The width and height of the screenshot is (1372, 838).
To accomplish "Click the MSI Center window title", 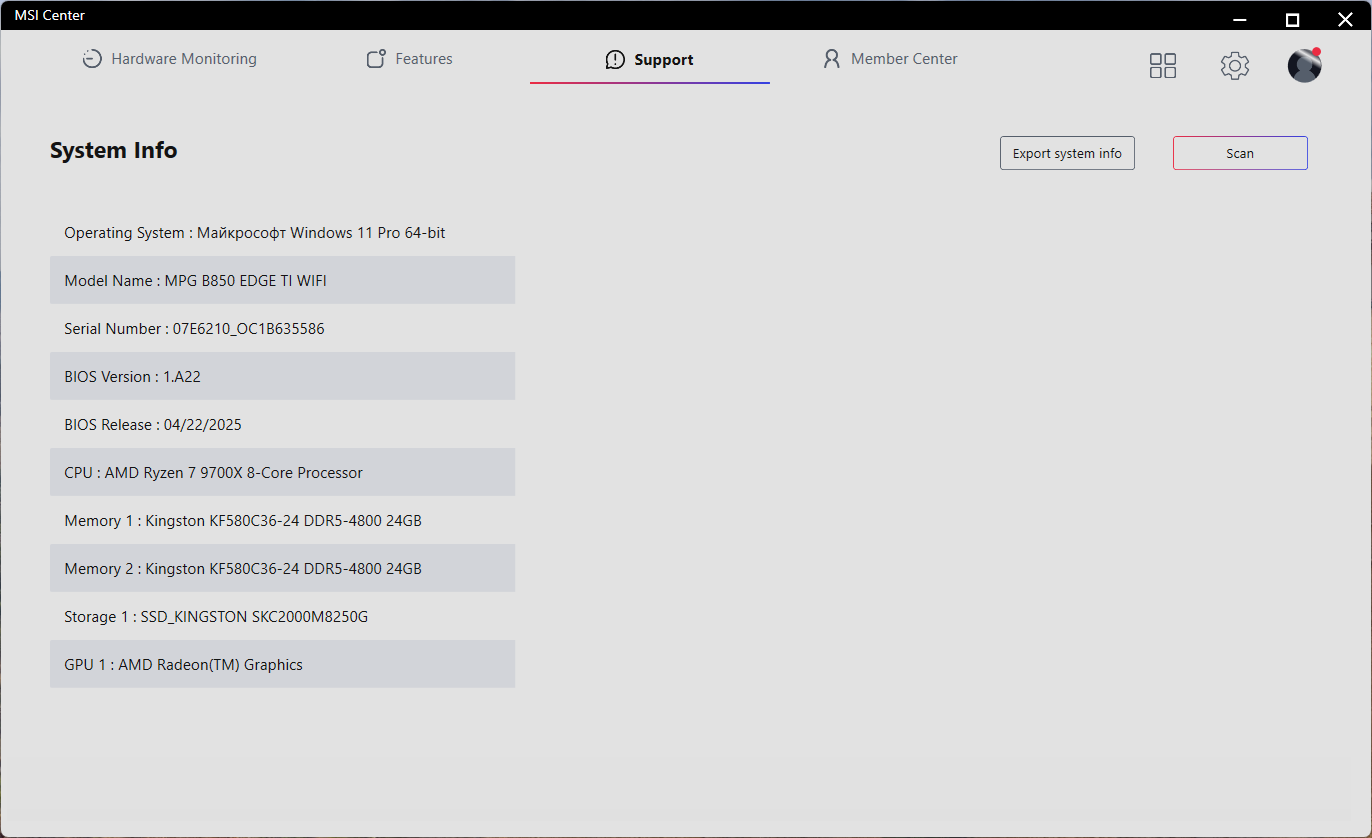I will 50,15.
